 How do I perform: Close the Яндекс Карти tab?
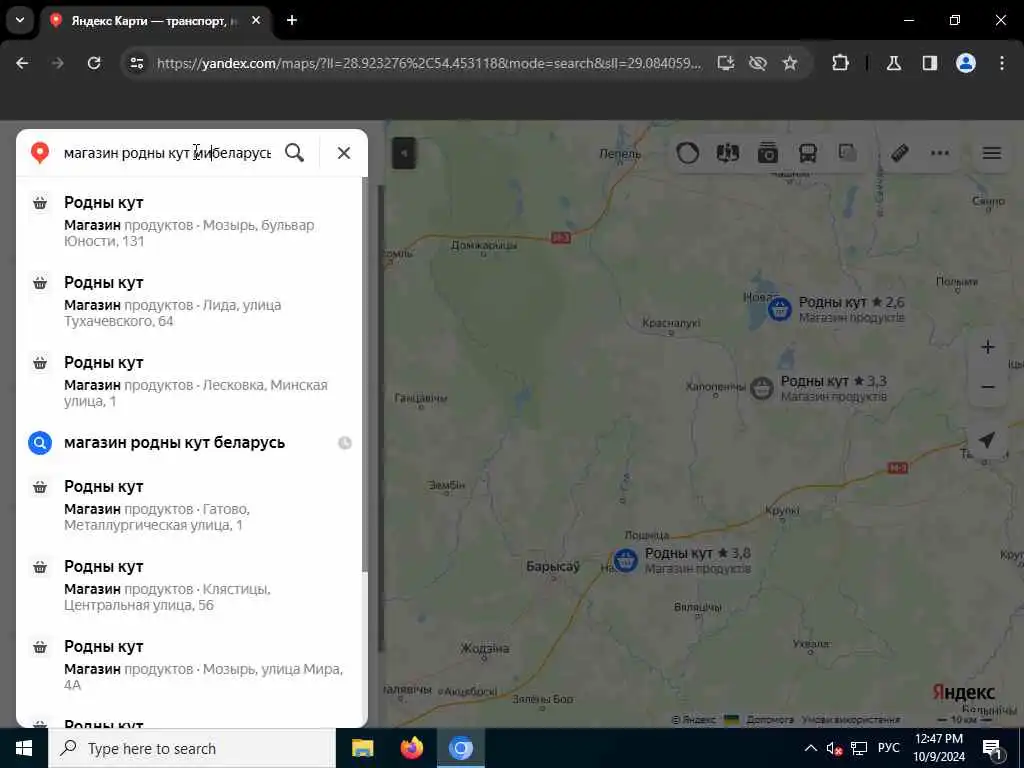coord(256,21)
